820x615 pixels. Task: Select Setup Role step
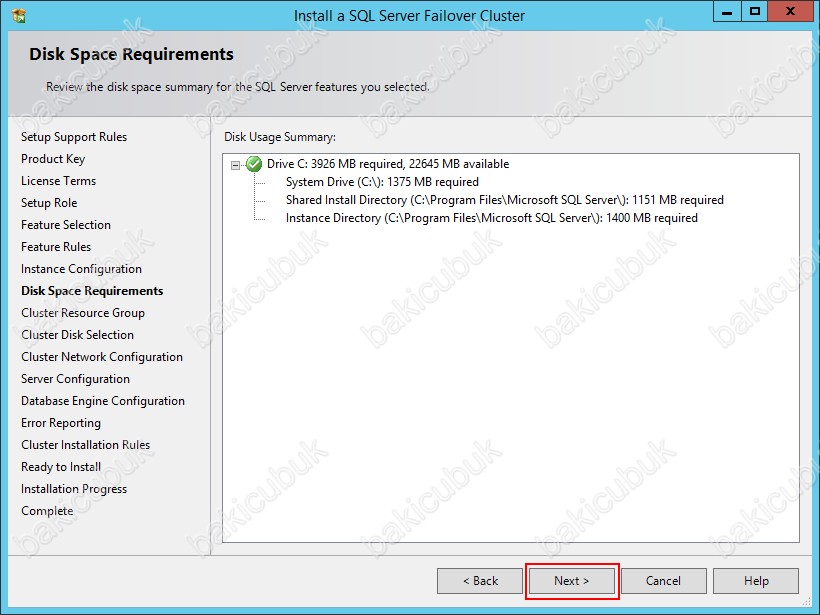coord(49,203)
